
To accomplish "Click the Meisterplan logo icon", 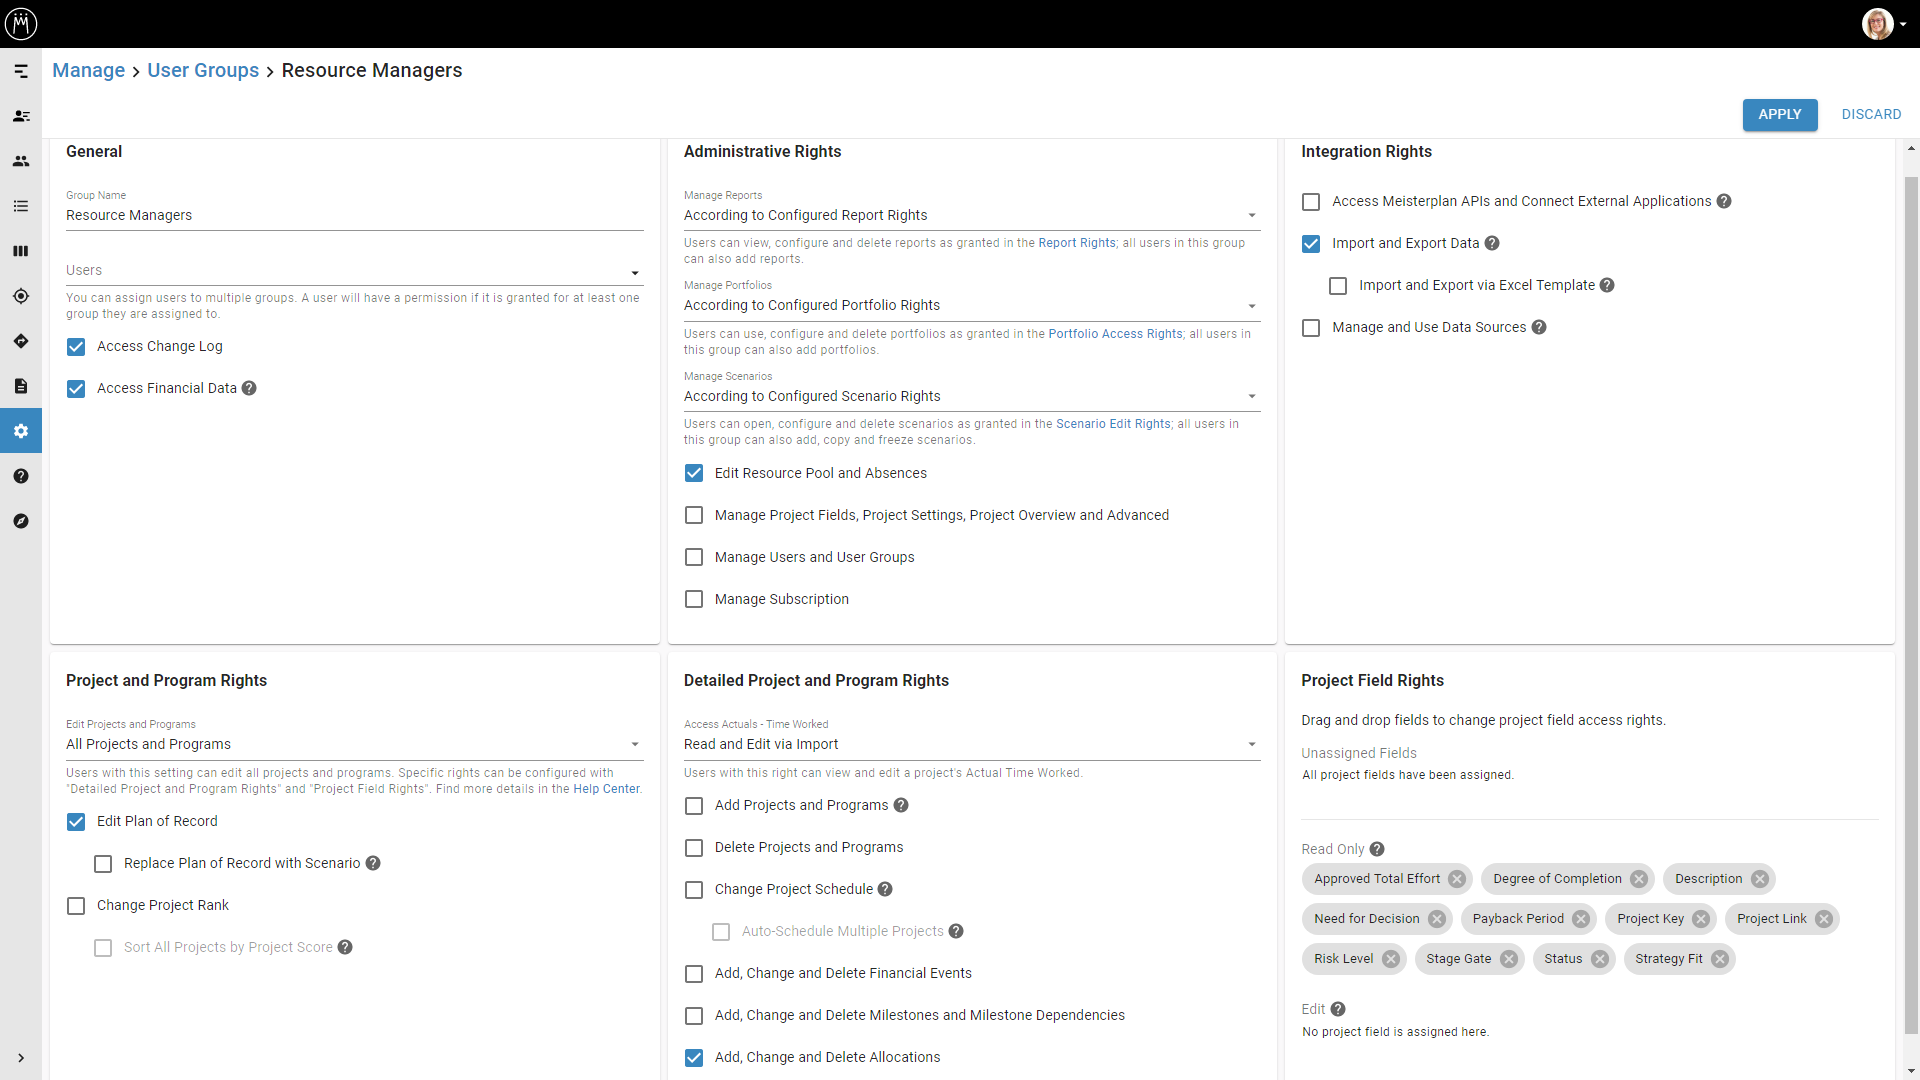I will tap(21, 23).
